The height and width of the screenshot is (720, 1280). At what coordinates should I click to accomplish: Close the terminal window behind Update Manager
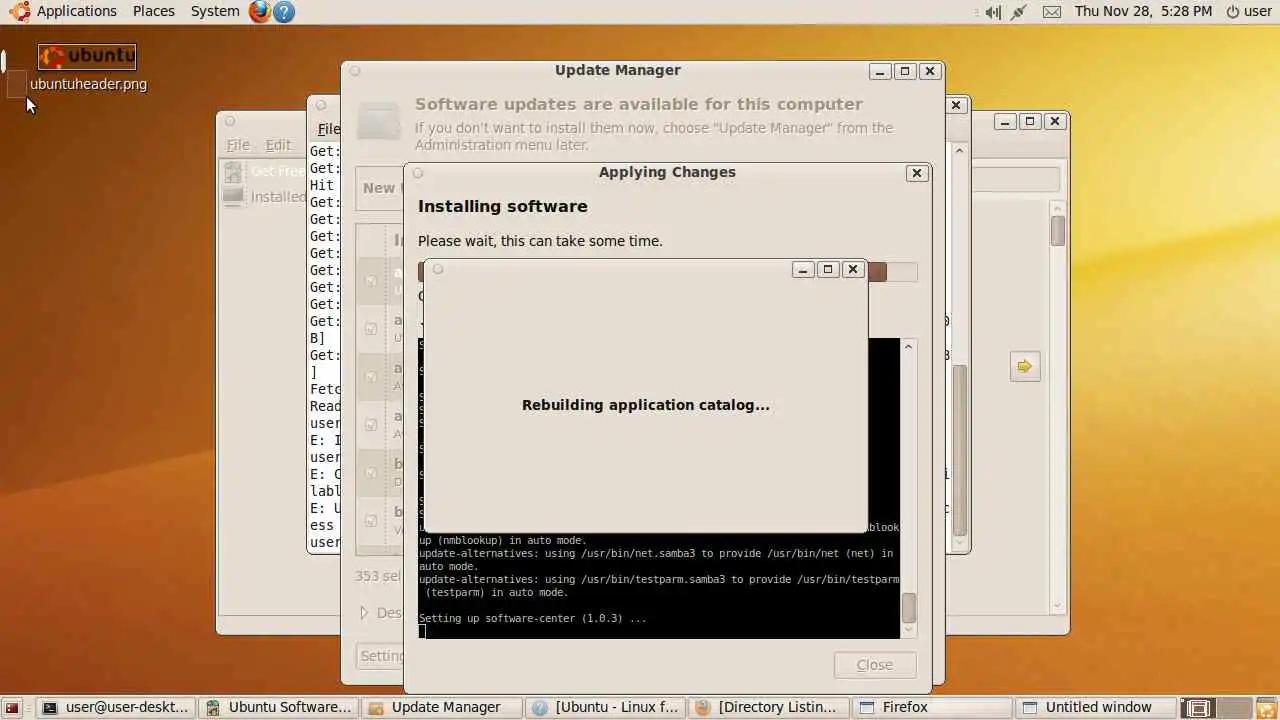[x=956, y=105]
